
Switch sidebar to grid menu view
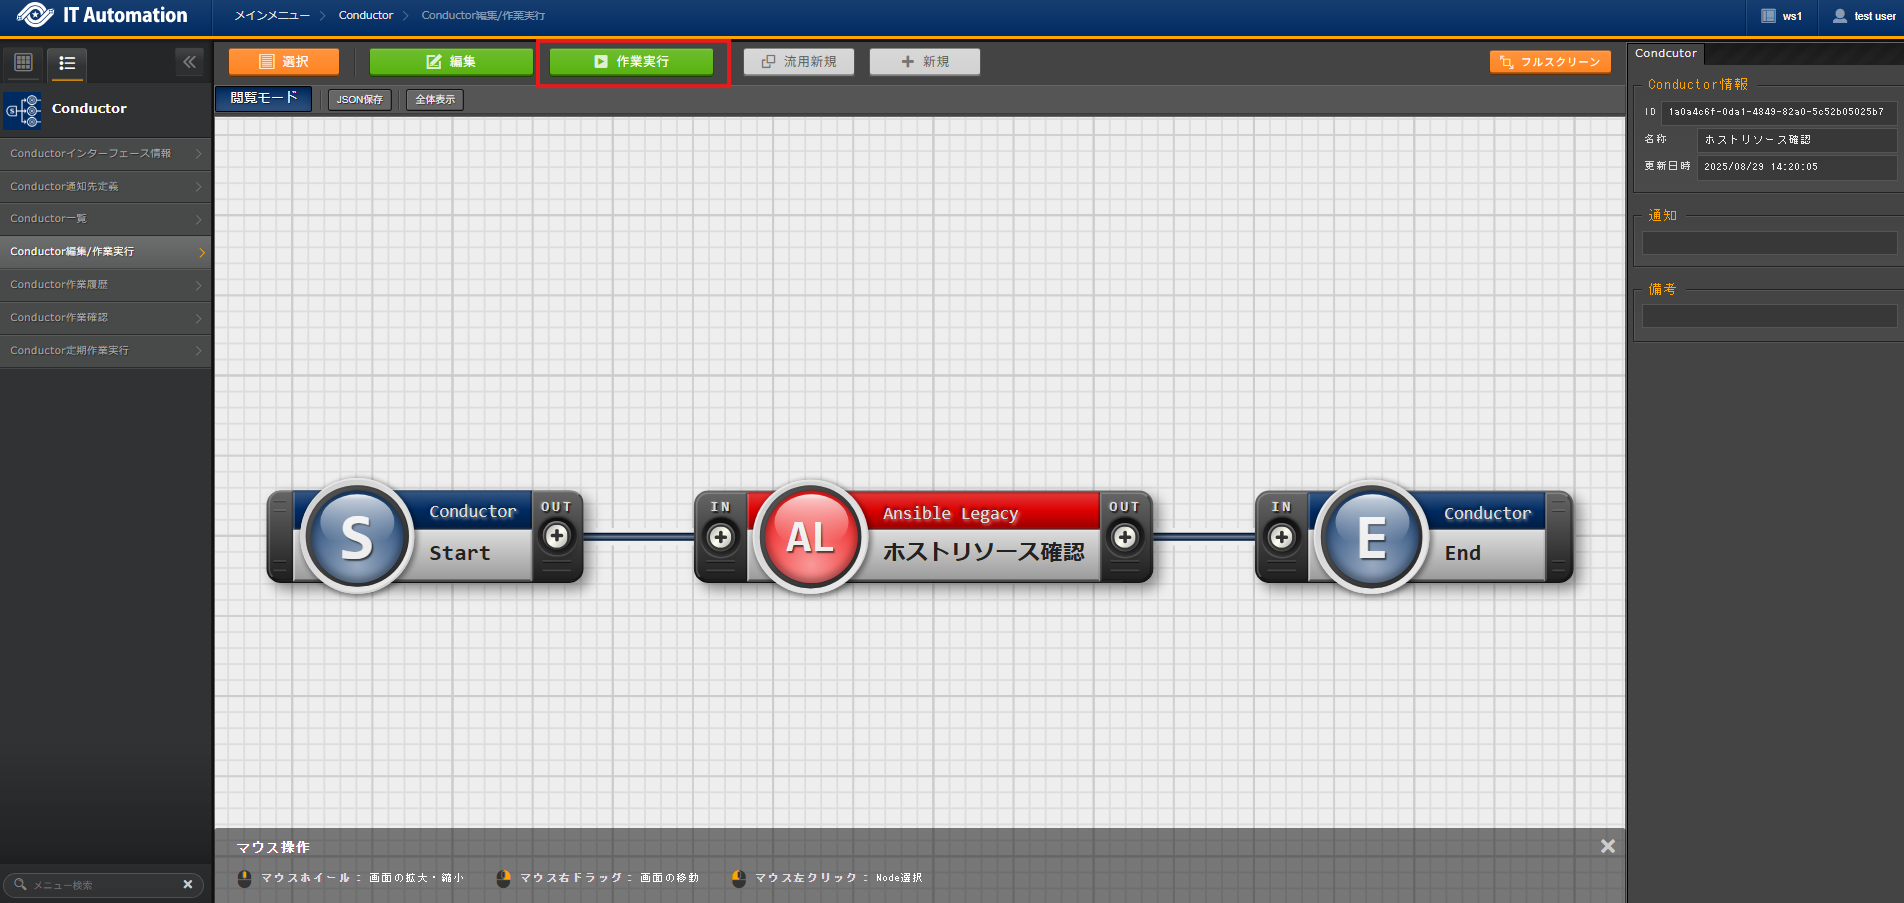(24, 63)
